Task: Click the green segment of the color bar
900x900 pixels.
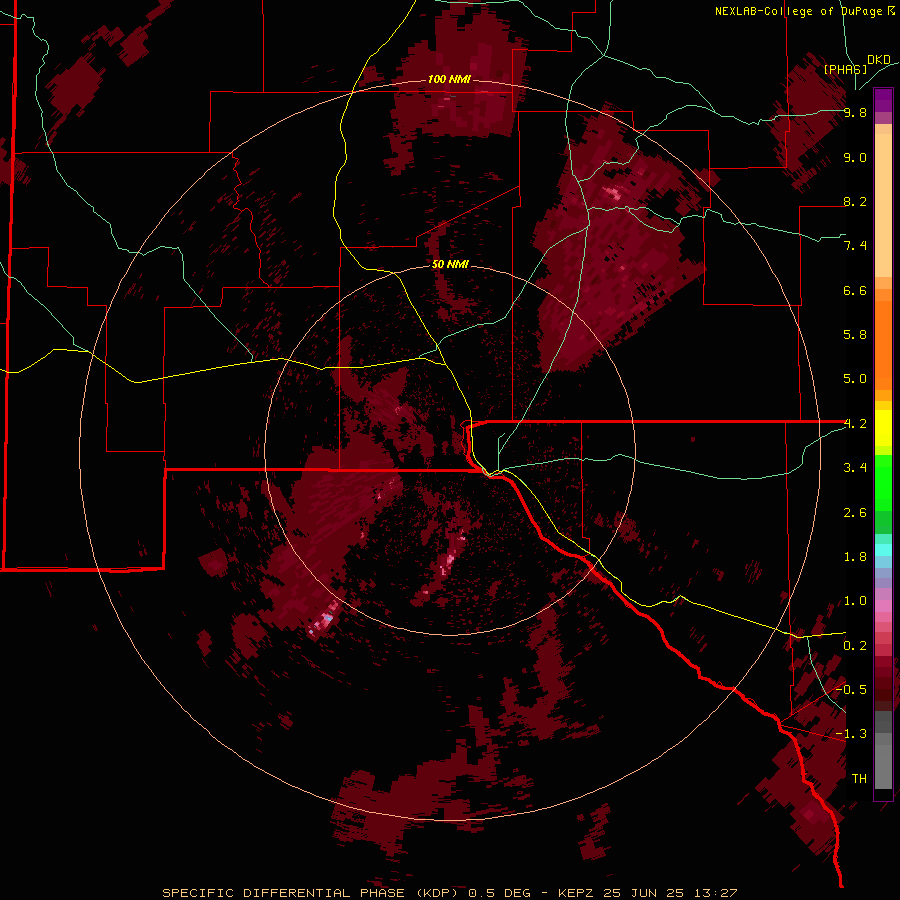Action: [x=883, y=494]
